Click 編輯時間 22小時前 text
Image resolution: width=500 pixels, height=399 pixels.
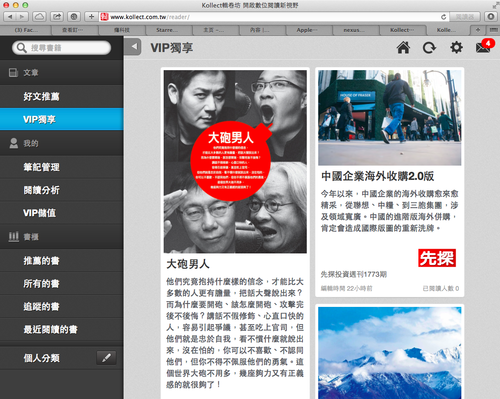[x=346, y=288]
